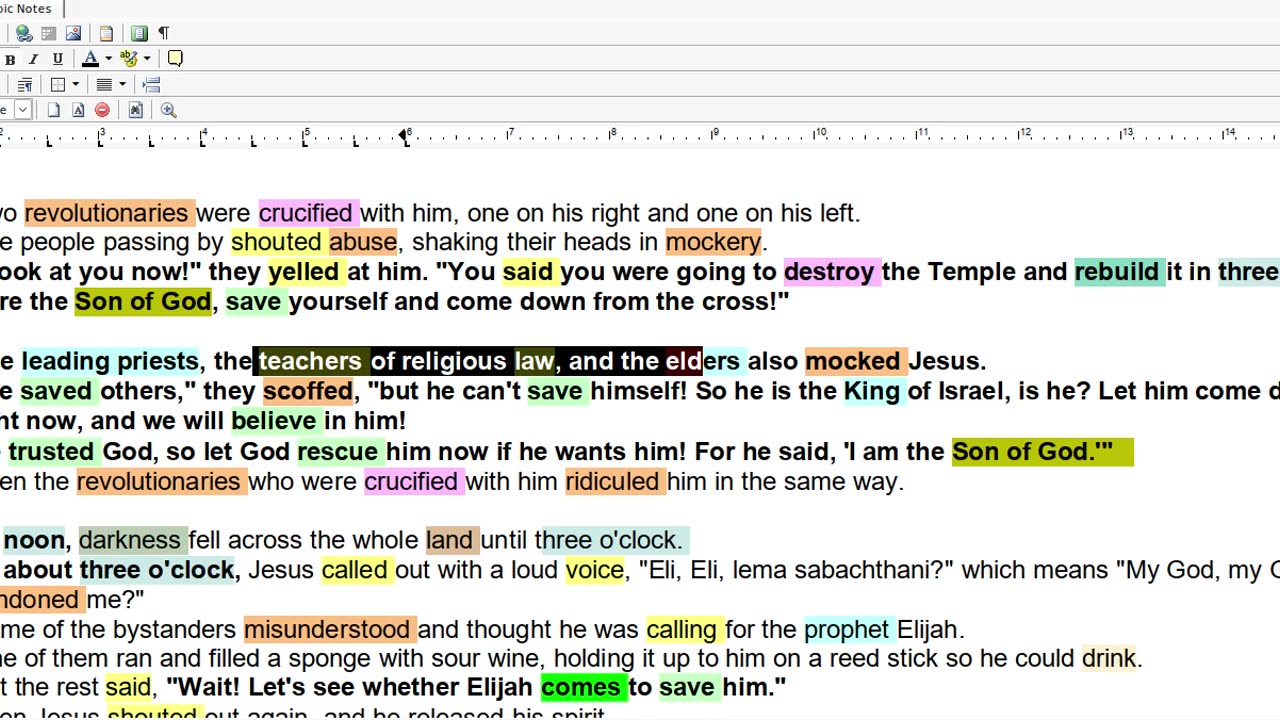
Task: Open the highlight color dropdown arrow
Action: (147, 59)
